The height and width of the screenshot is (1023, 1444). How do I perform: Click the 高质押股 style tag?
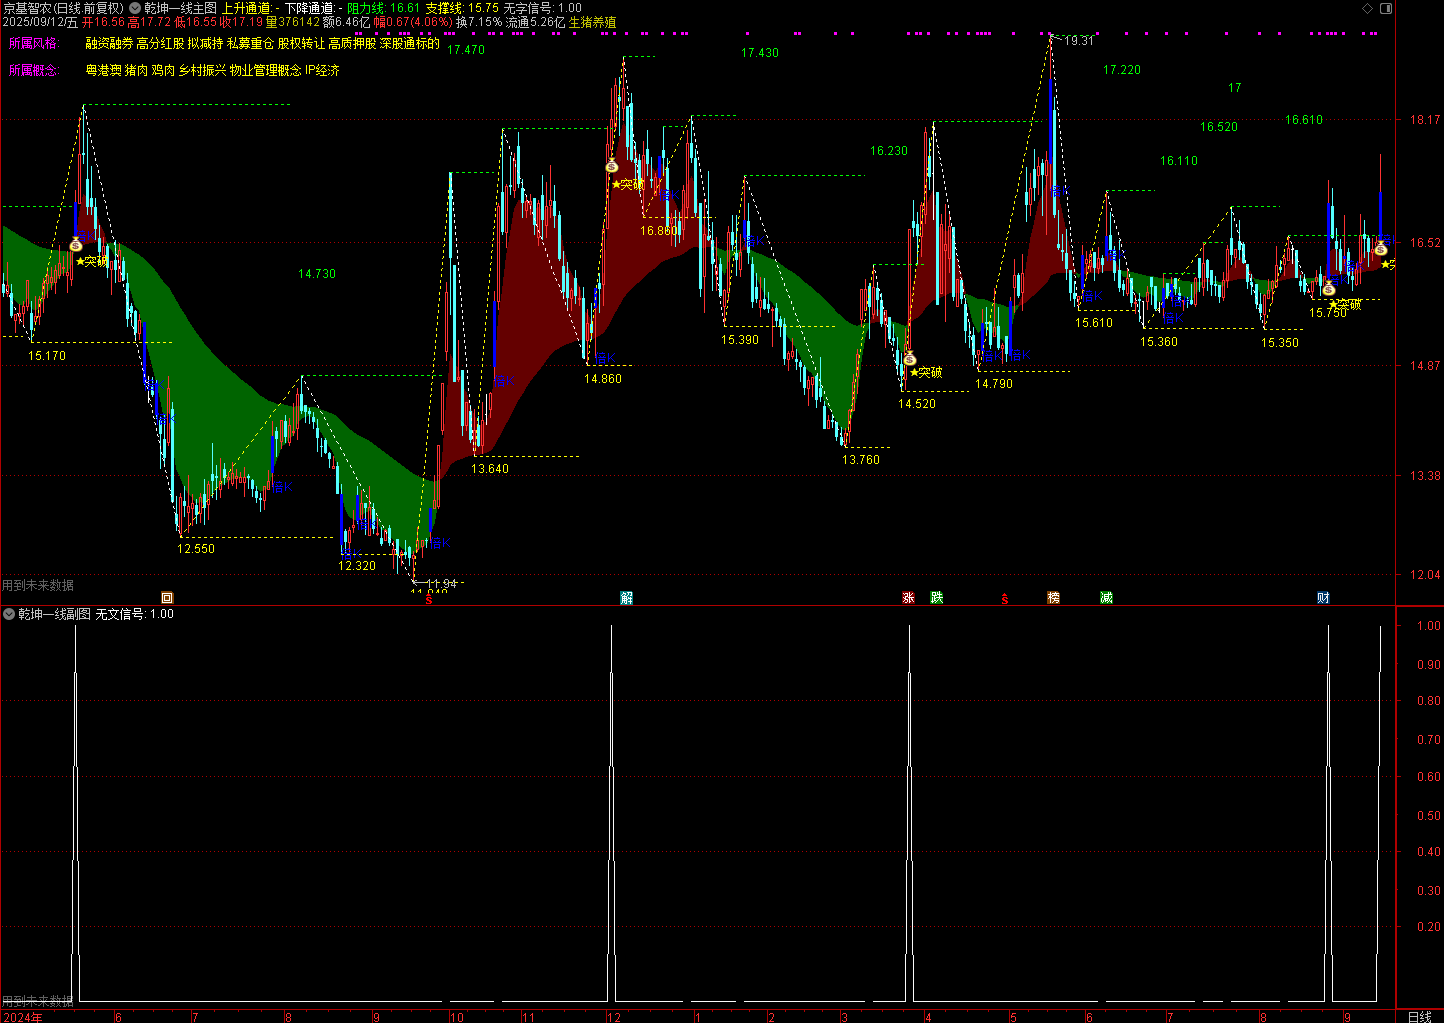pyautogui.click(x=352, y=43)
